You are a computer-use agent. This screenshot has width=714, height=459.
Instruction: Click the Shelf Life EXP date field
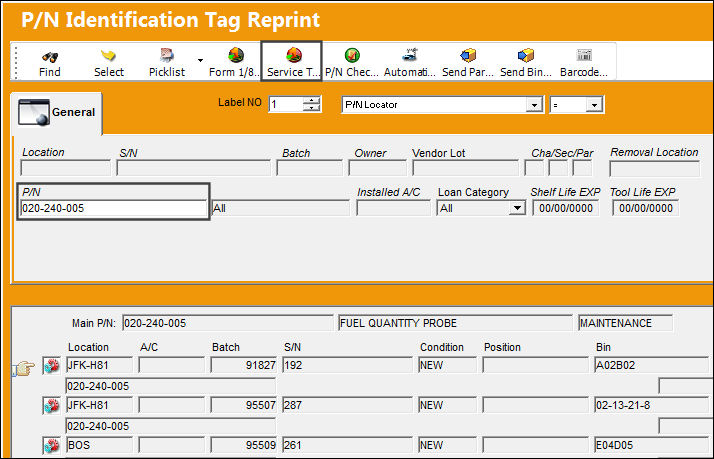(565, 208)
